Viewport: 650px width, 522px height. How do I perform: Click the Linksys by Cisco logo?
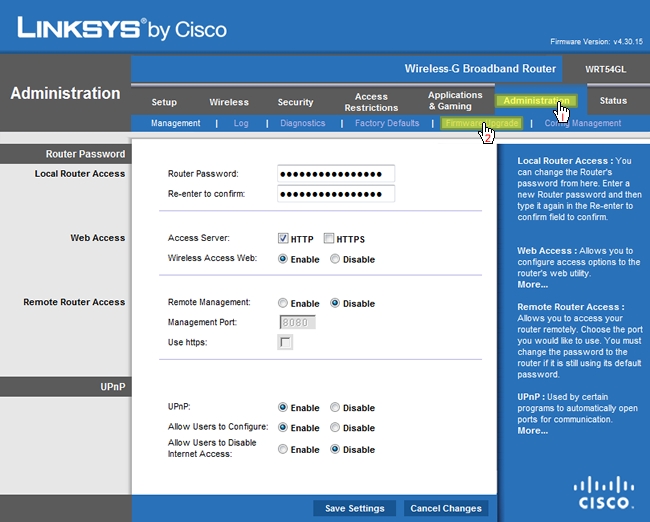121,29
